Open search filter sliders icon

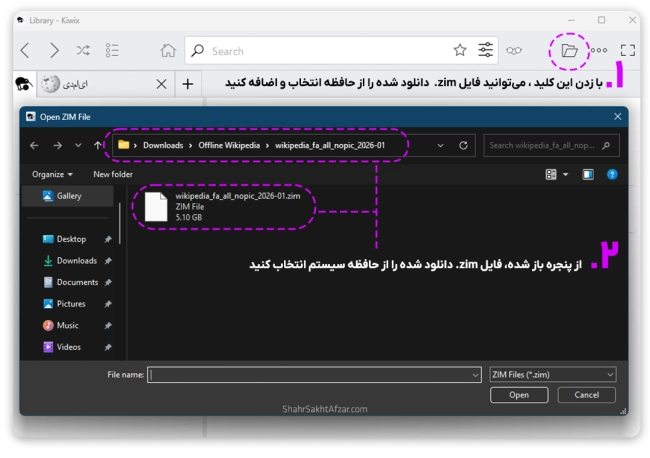point(485,50)
